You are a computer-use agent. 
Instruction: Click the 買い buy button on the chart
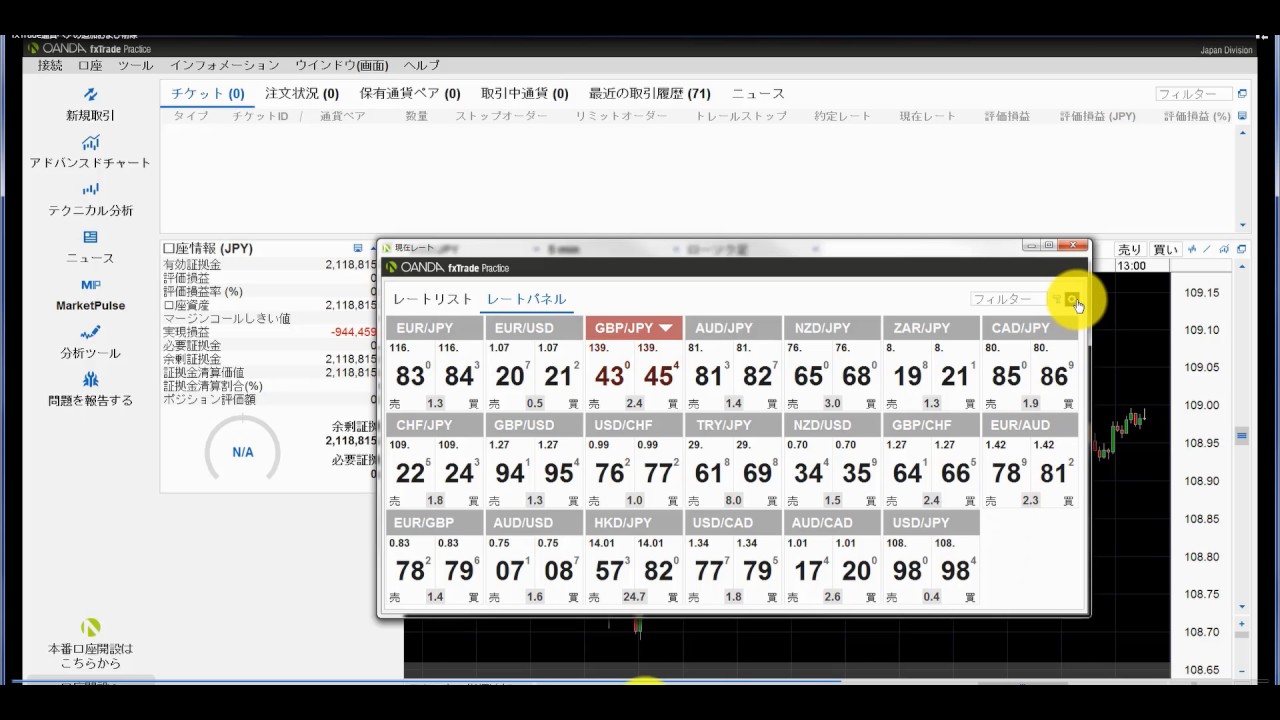[x=1165, y=249]
